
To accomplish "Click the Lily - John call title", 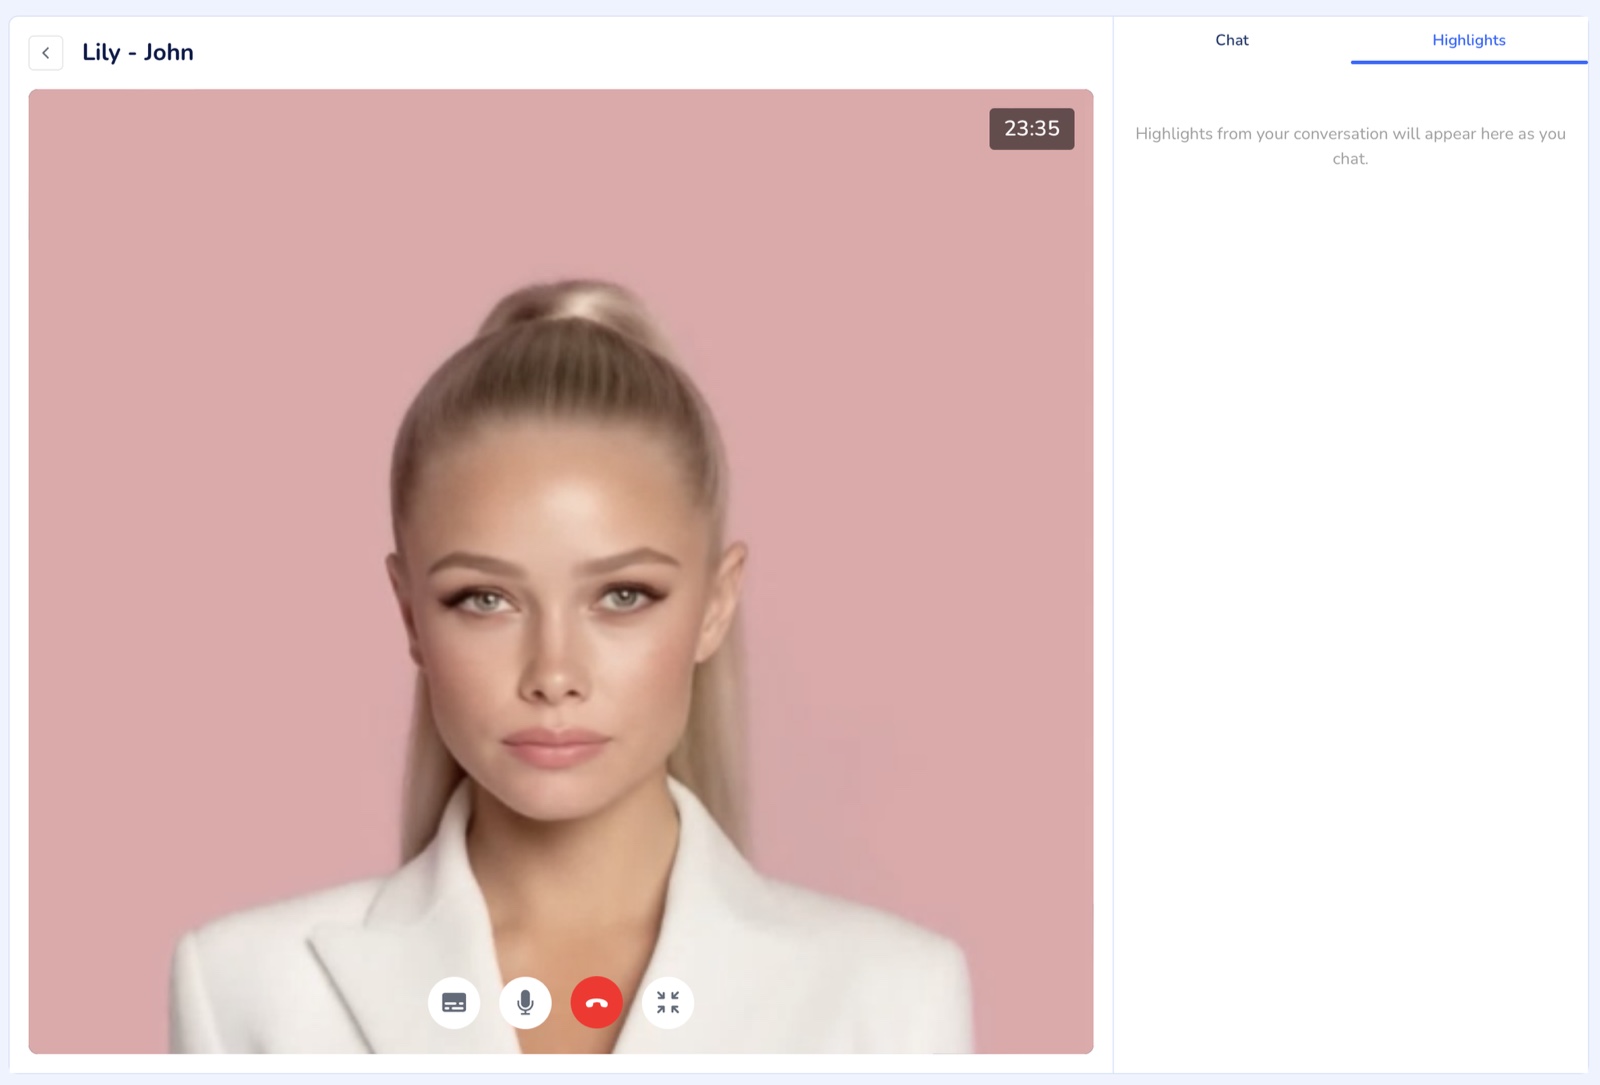I will click(x=138, y=52).
